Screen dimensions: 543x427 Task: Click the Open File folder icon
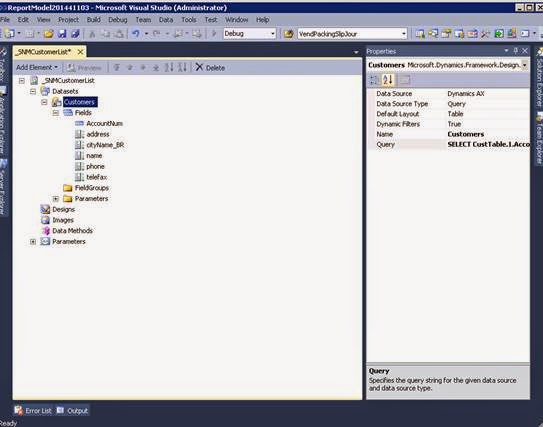point(48,34)
